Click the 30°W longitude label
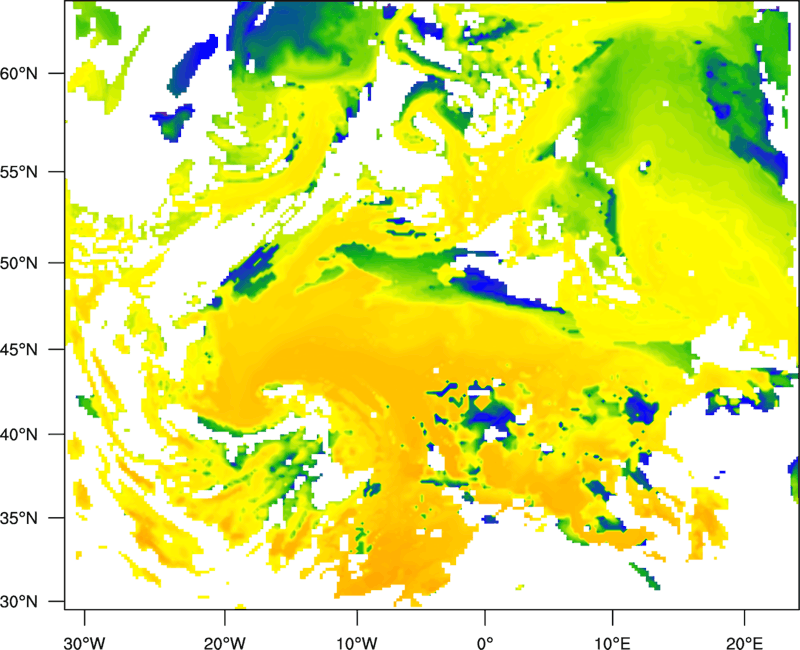The height and width of the screenshot is (650, 800). pos(84,643)
